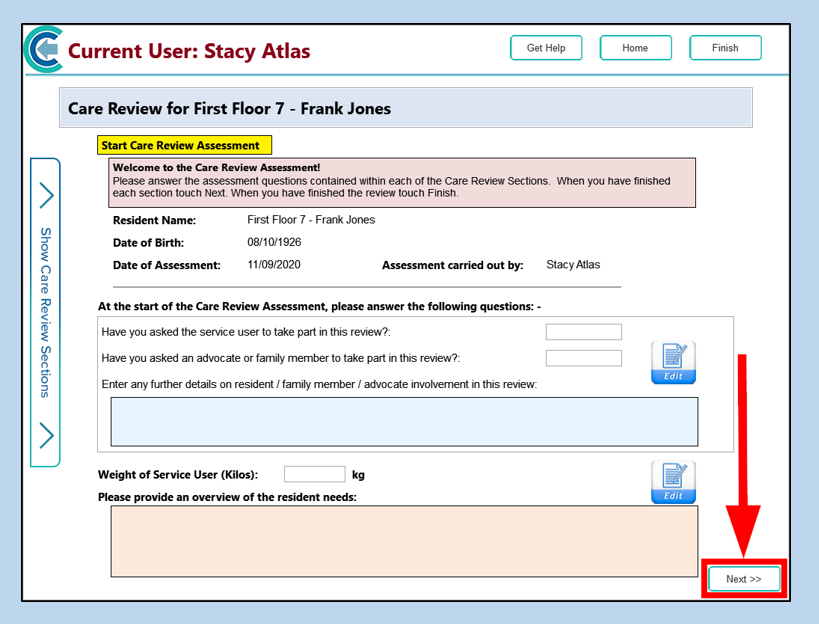Screen dimensions: 819x624
Task: Click Edit icon for resident needs overview
Action: coord(673,482)
